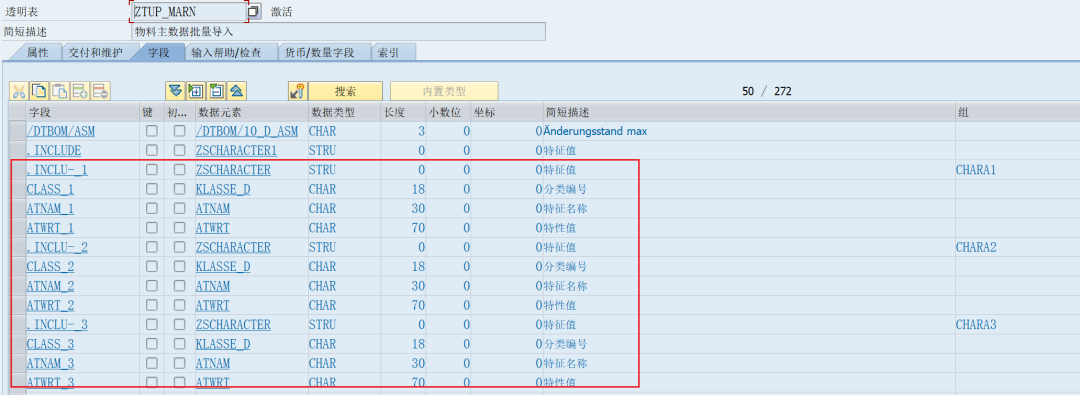Open the .INCLU-_3 field link
The width and height of the screenshot is (1080, 395).
[x=56, y=324]
